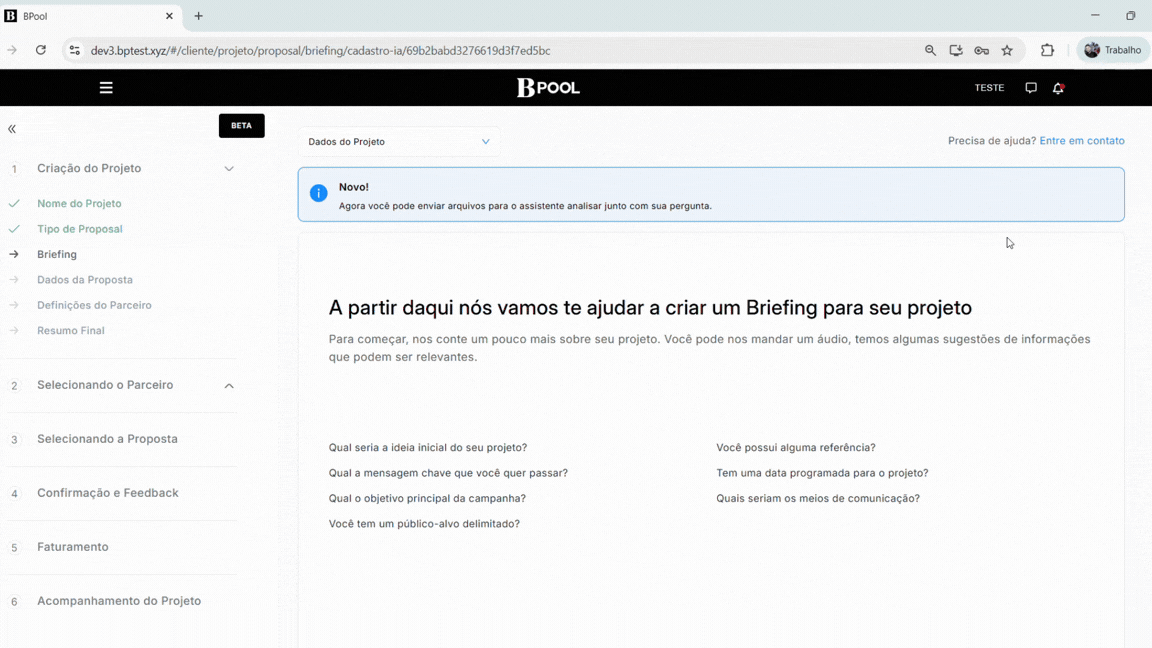The width and height of the screenshot is (1152, 648).
Task: Open the Trabalho browser profile
Action: [x=1112, y=50]
